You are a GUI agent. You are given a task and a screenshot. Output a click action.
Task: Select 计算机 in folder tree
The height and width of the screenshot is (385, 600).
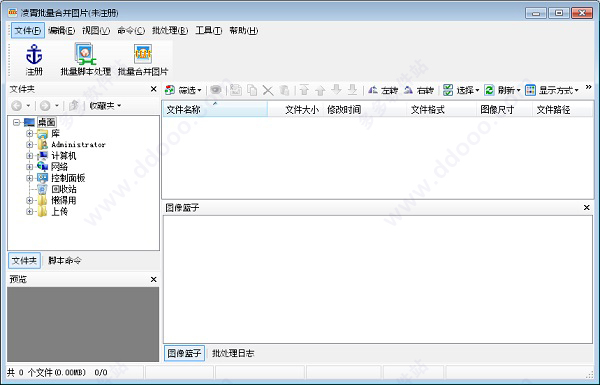click(x=64, y=156)
